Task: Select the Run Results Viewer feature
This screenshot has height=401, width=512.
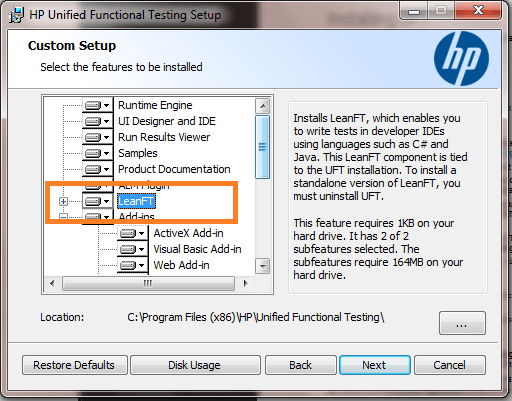Action: (164, 137)
